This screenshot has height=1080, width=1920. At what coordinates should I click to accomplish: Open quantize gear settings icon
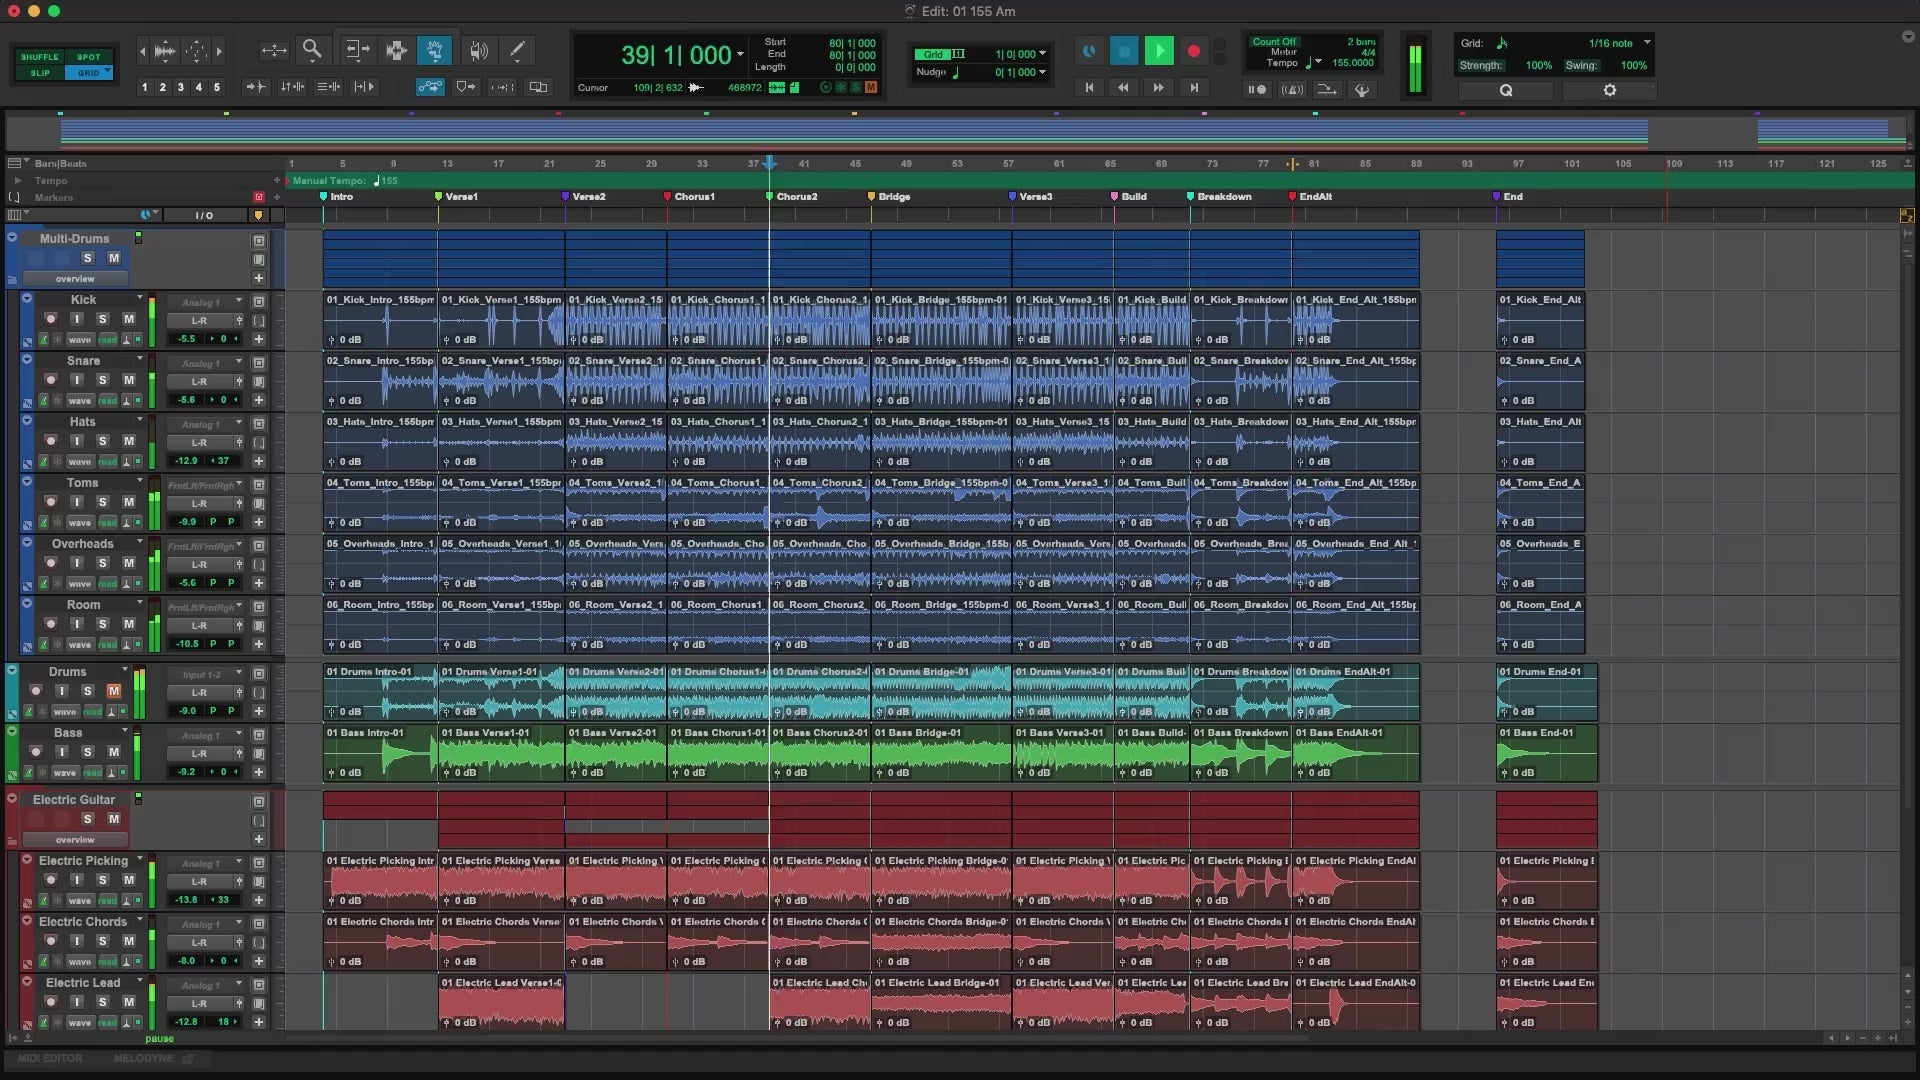coord(1609,90)
